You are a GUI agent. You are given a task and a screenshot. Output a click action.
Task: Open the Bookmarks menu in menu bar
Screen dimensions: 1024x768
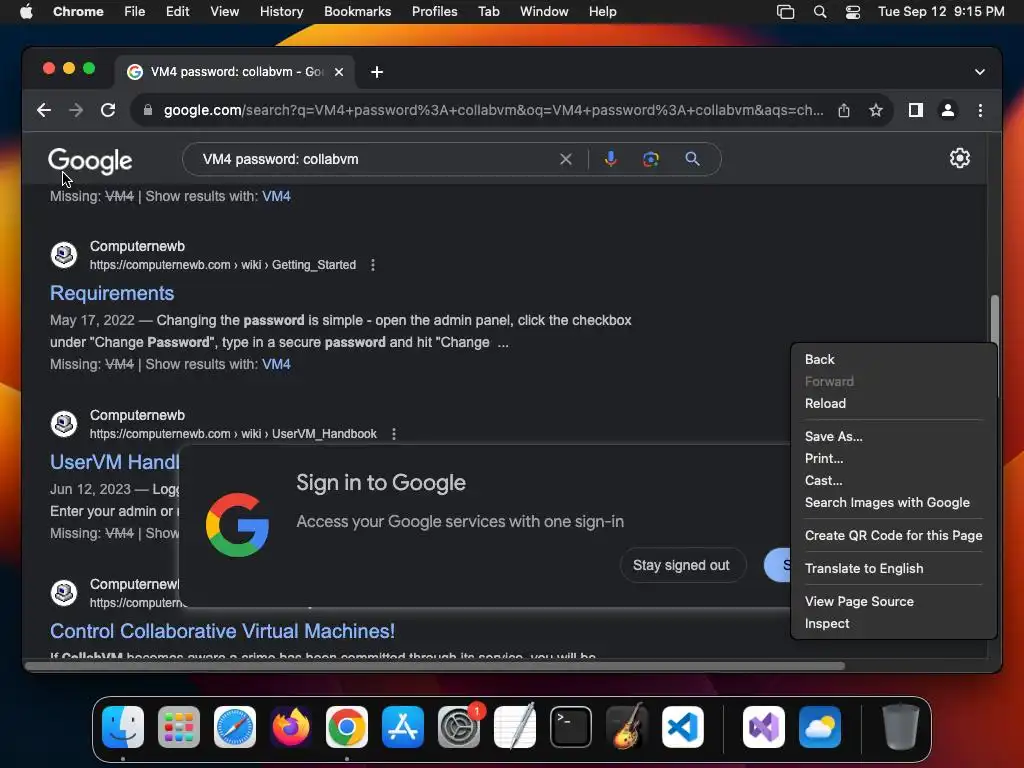tap(357, 12)
